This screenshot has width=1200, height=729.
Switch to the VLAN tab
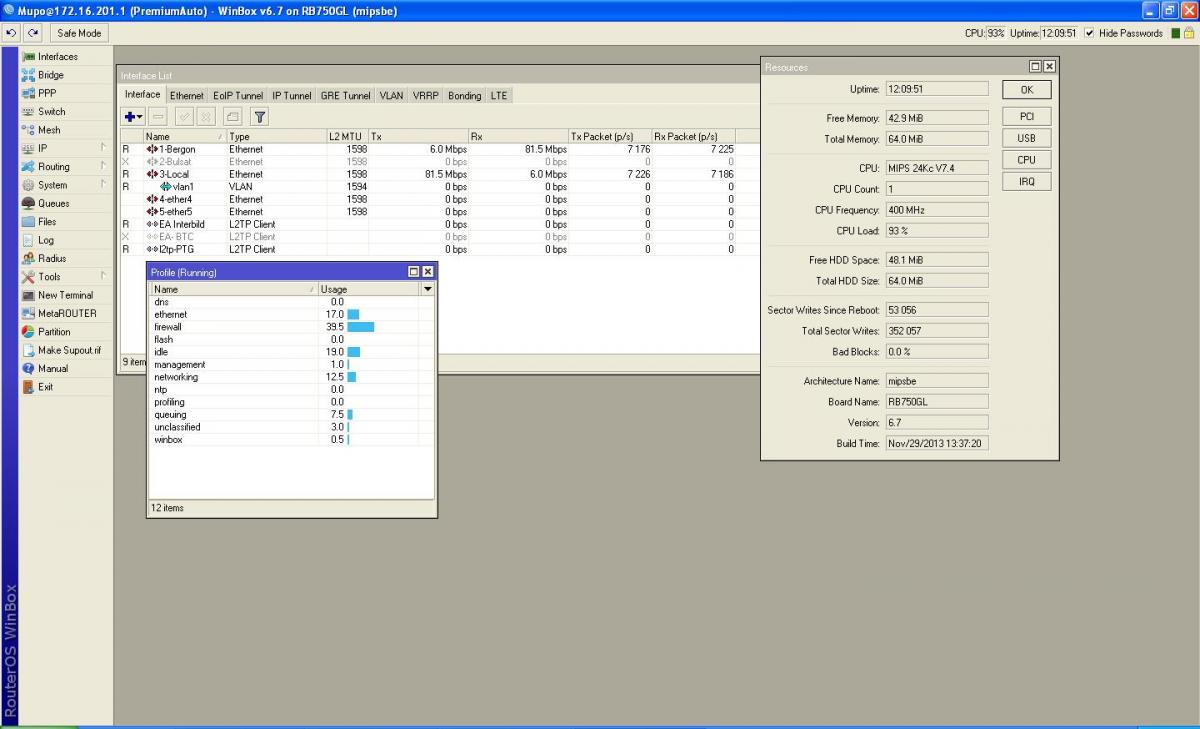pyautogui.click(x=391, y=96)
